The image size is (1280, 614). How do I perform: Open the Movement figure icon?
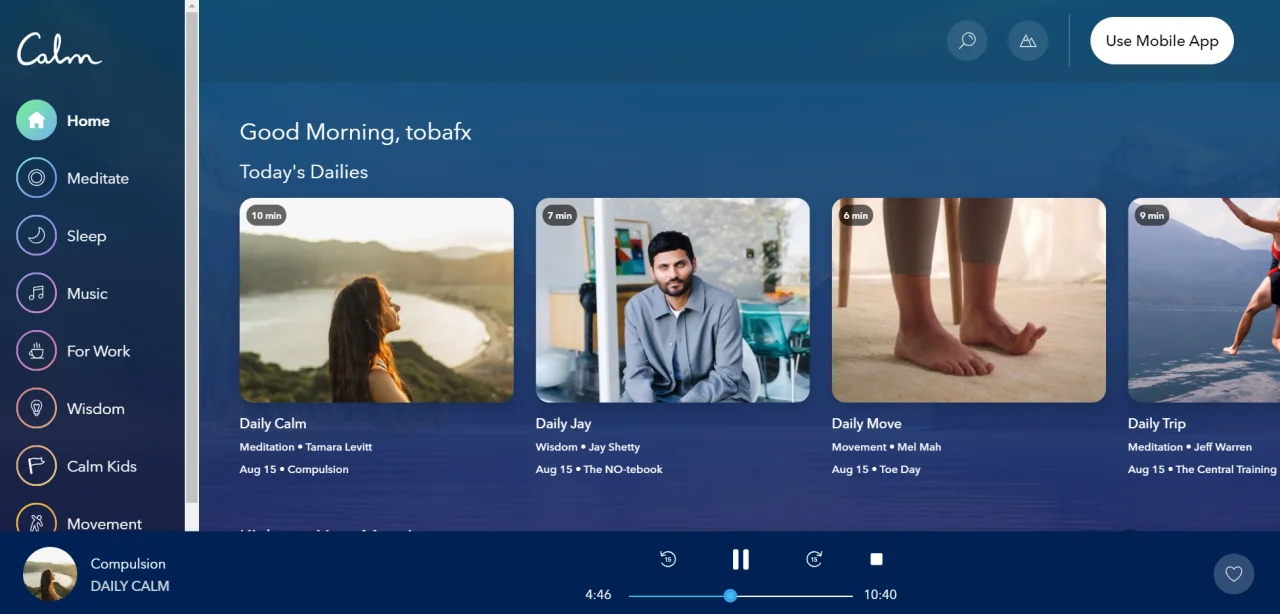[x=36, y=518]
